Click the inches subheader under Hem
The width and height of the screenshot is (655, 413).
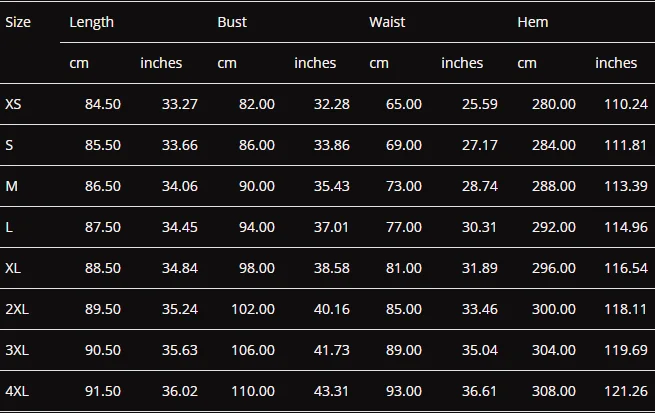click(616, 63)
